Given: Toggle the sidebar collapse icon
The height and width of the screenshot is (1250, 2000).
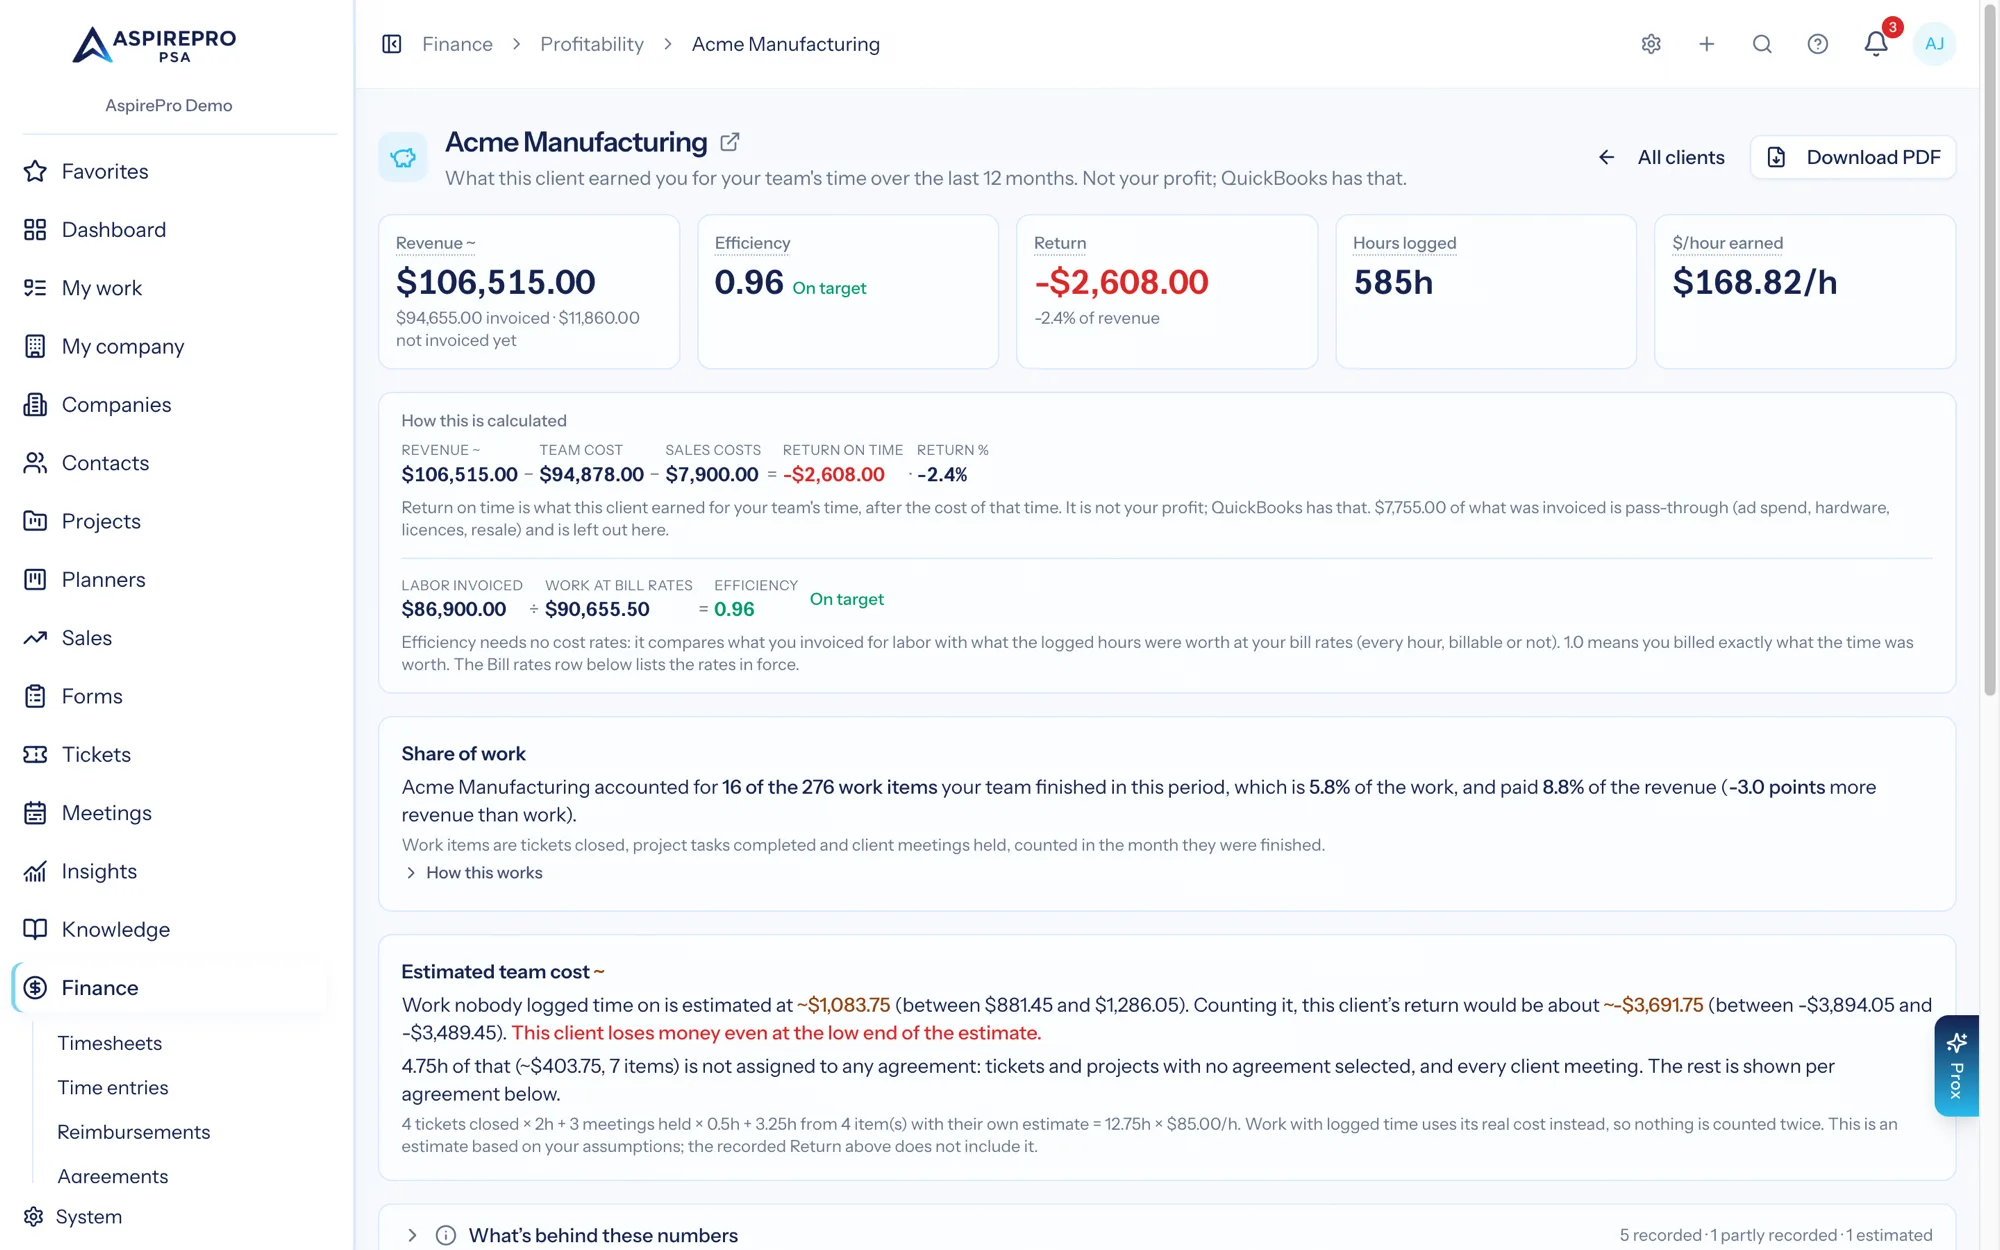Looking at the screenshot, I should click(x=392, y=44).
